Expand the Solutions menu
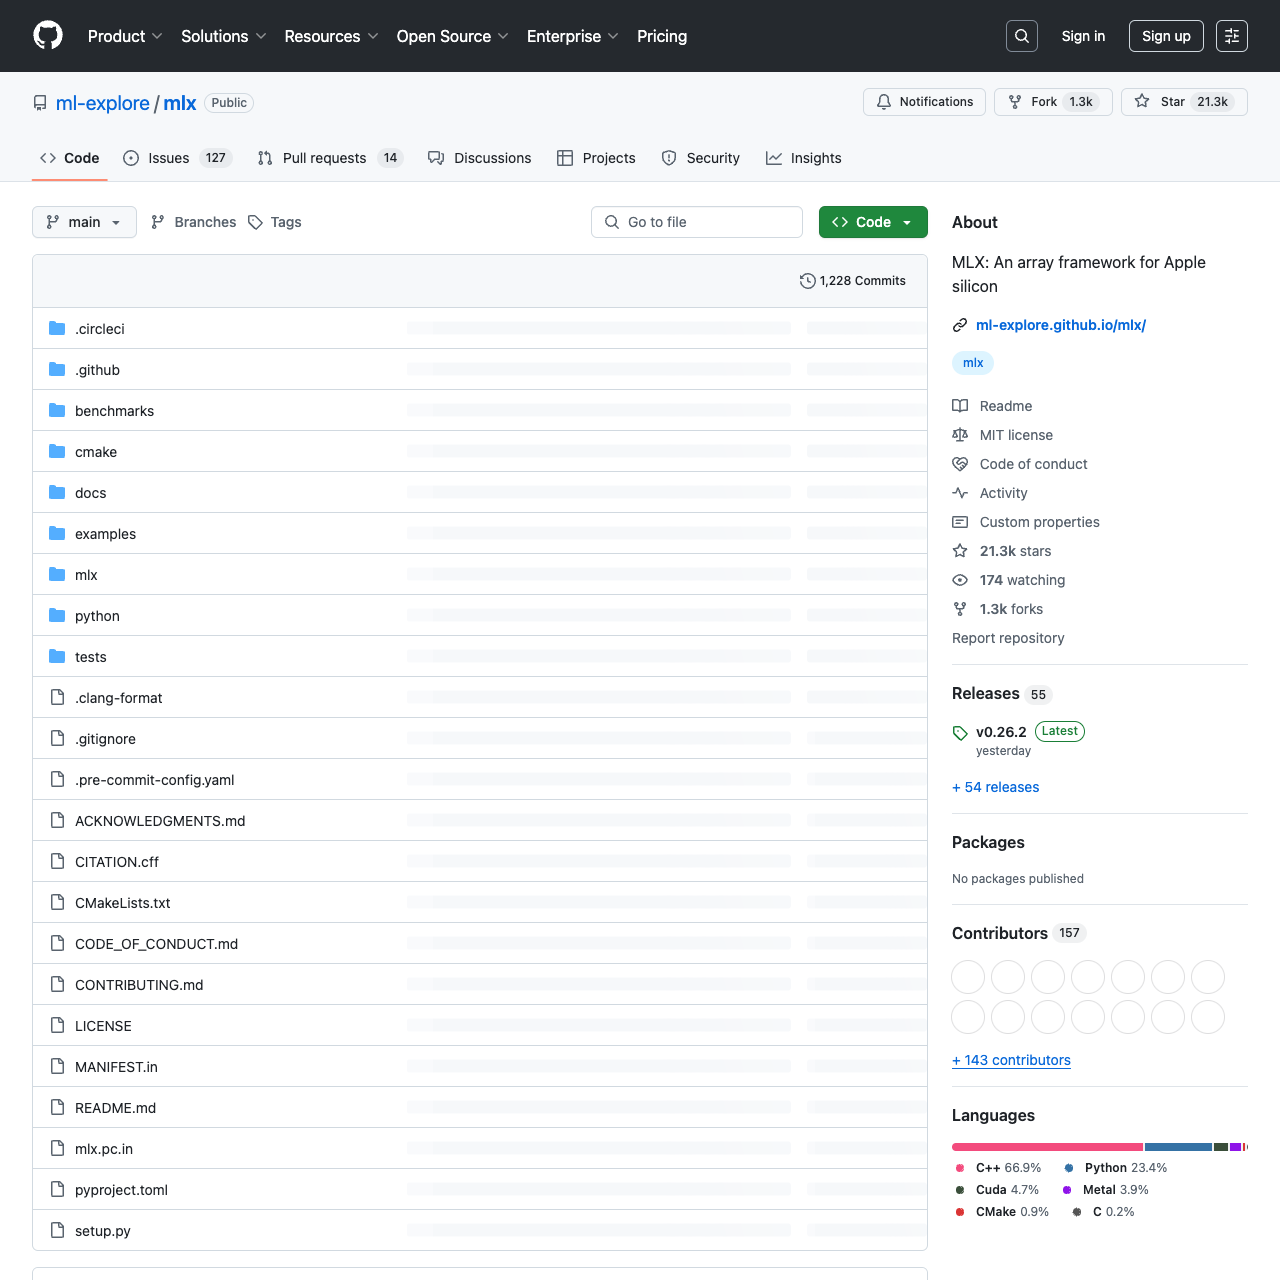 [224, 36]
